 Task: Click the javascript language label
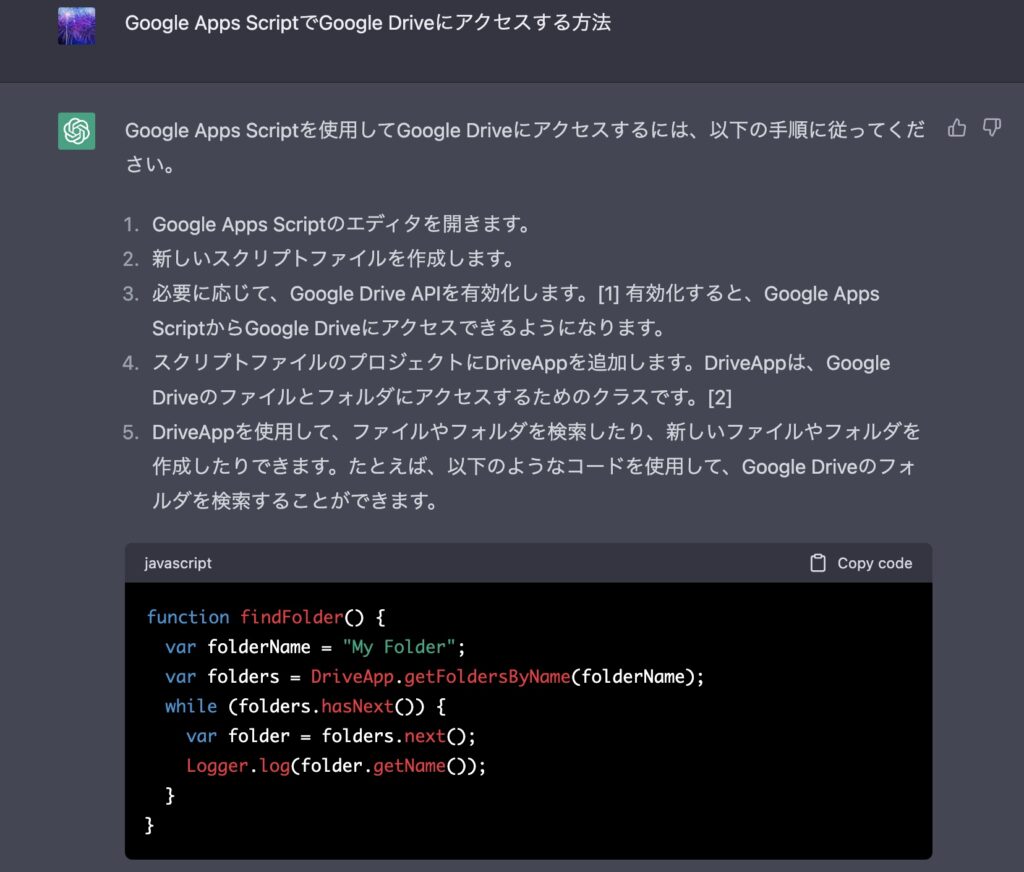[x=178, y=563]
